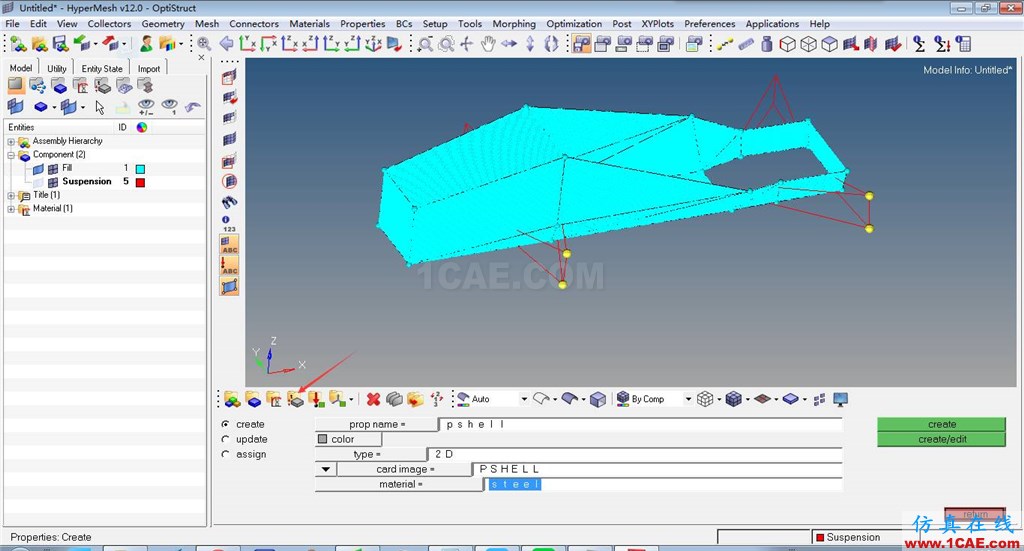Click the selector arrow icon in browser
The height and width of the screenshot is (551, 1024).
(100, 107)
